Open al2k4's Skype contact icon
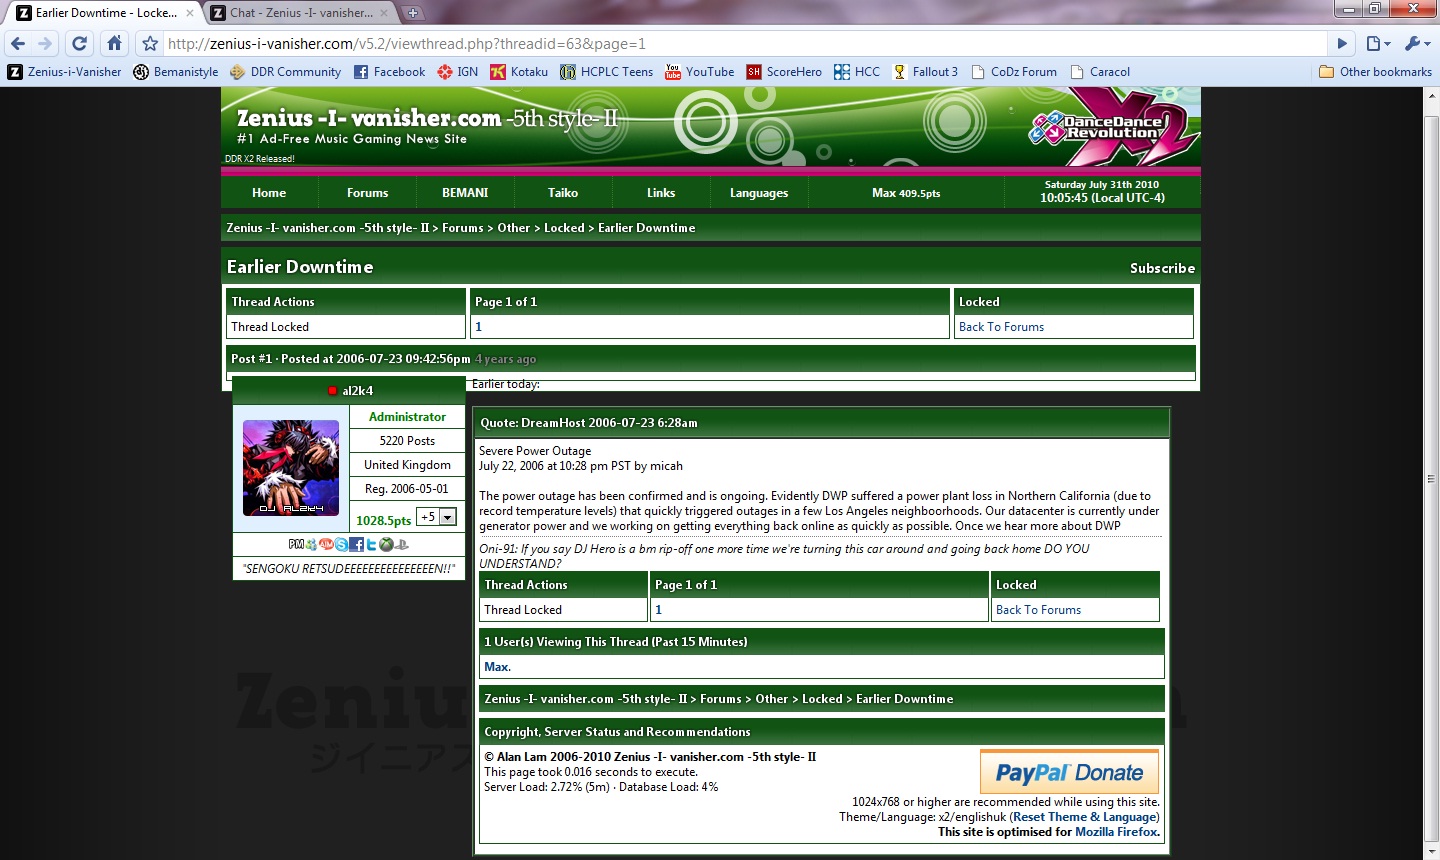Image resolution: width=1440 pixels, height=860 pixels. (x=341, y=545)
